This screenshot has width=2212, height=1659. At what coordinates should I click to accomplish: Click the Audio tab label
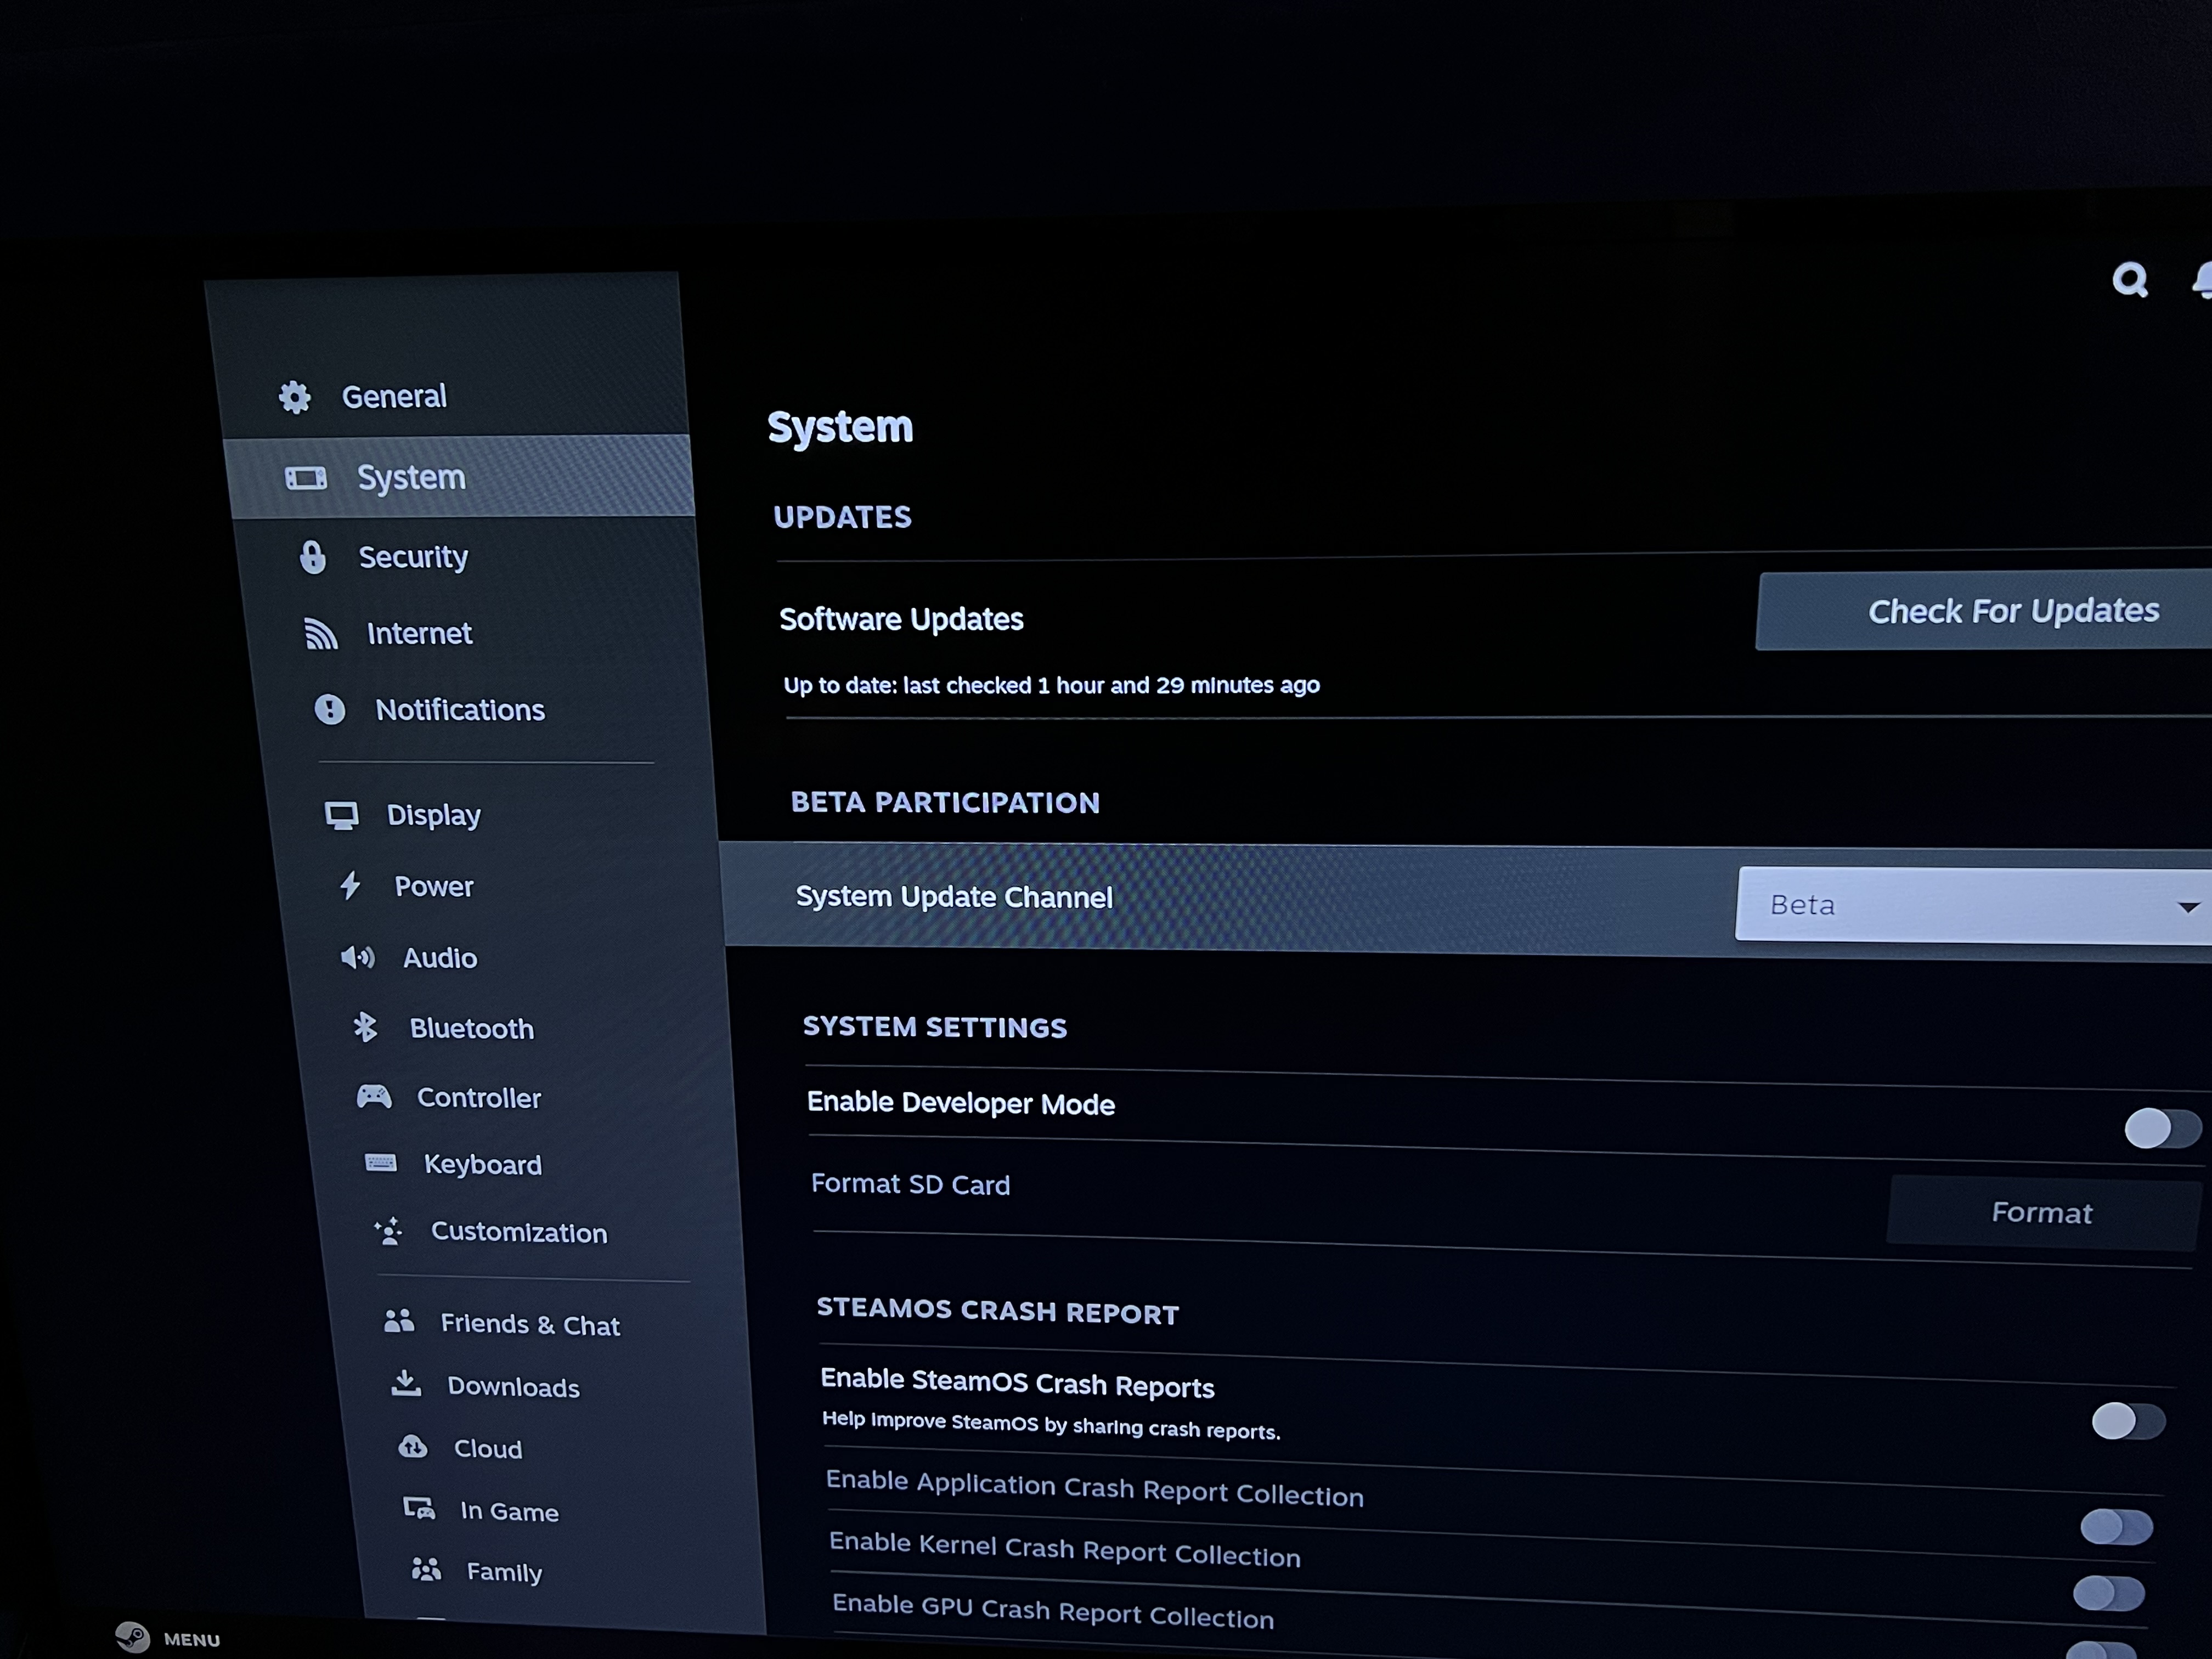click(x=440, y=958)
